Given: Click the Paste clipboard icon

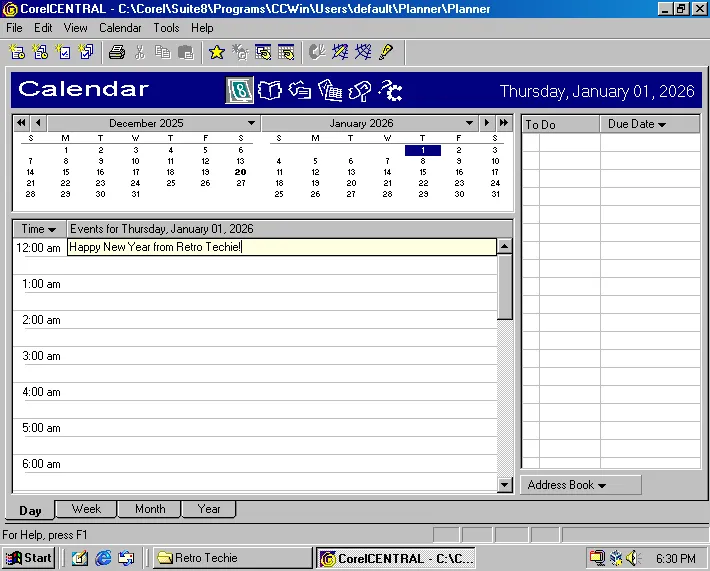Looking at the screenshot, I should (184, 52).
